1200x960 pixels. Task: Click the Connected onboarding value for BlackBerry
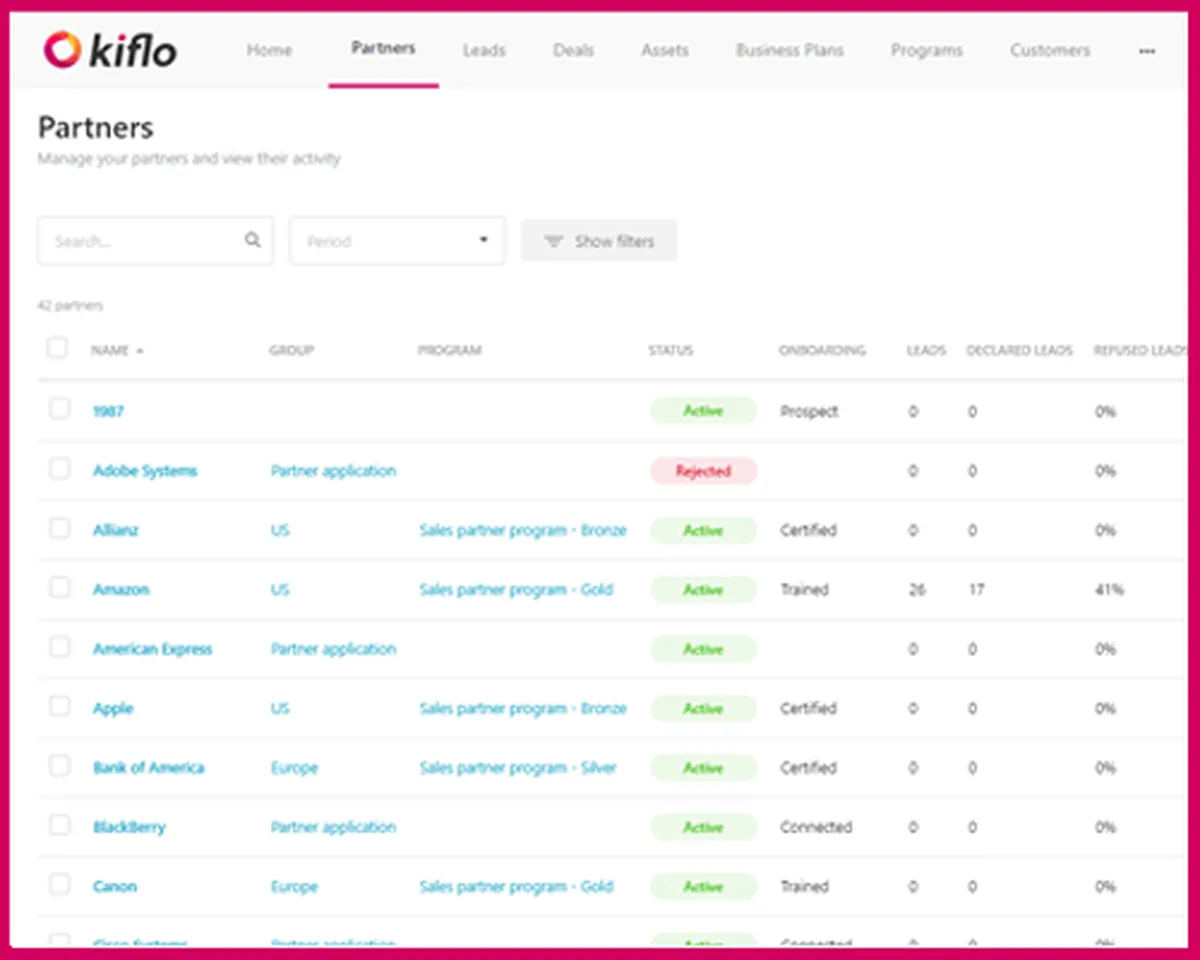[816, 827]
